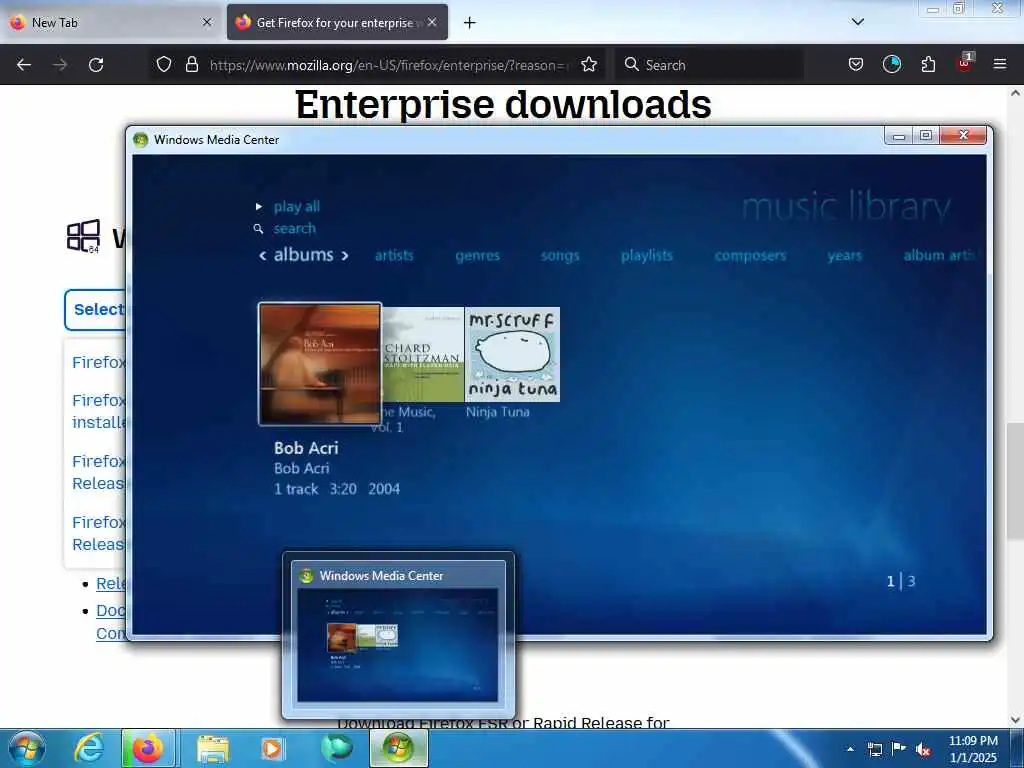1024x768 pixels.
Task: Reload the current Firefox page
Action: tap(96, 65)
